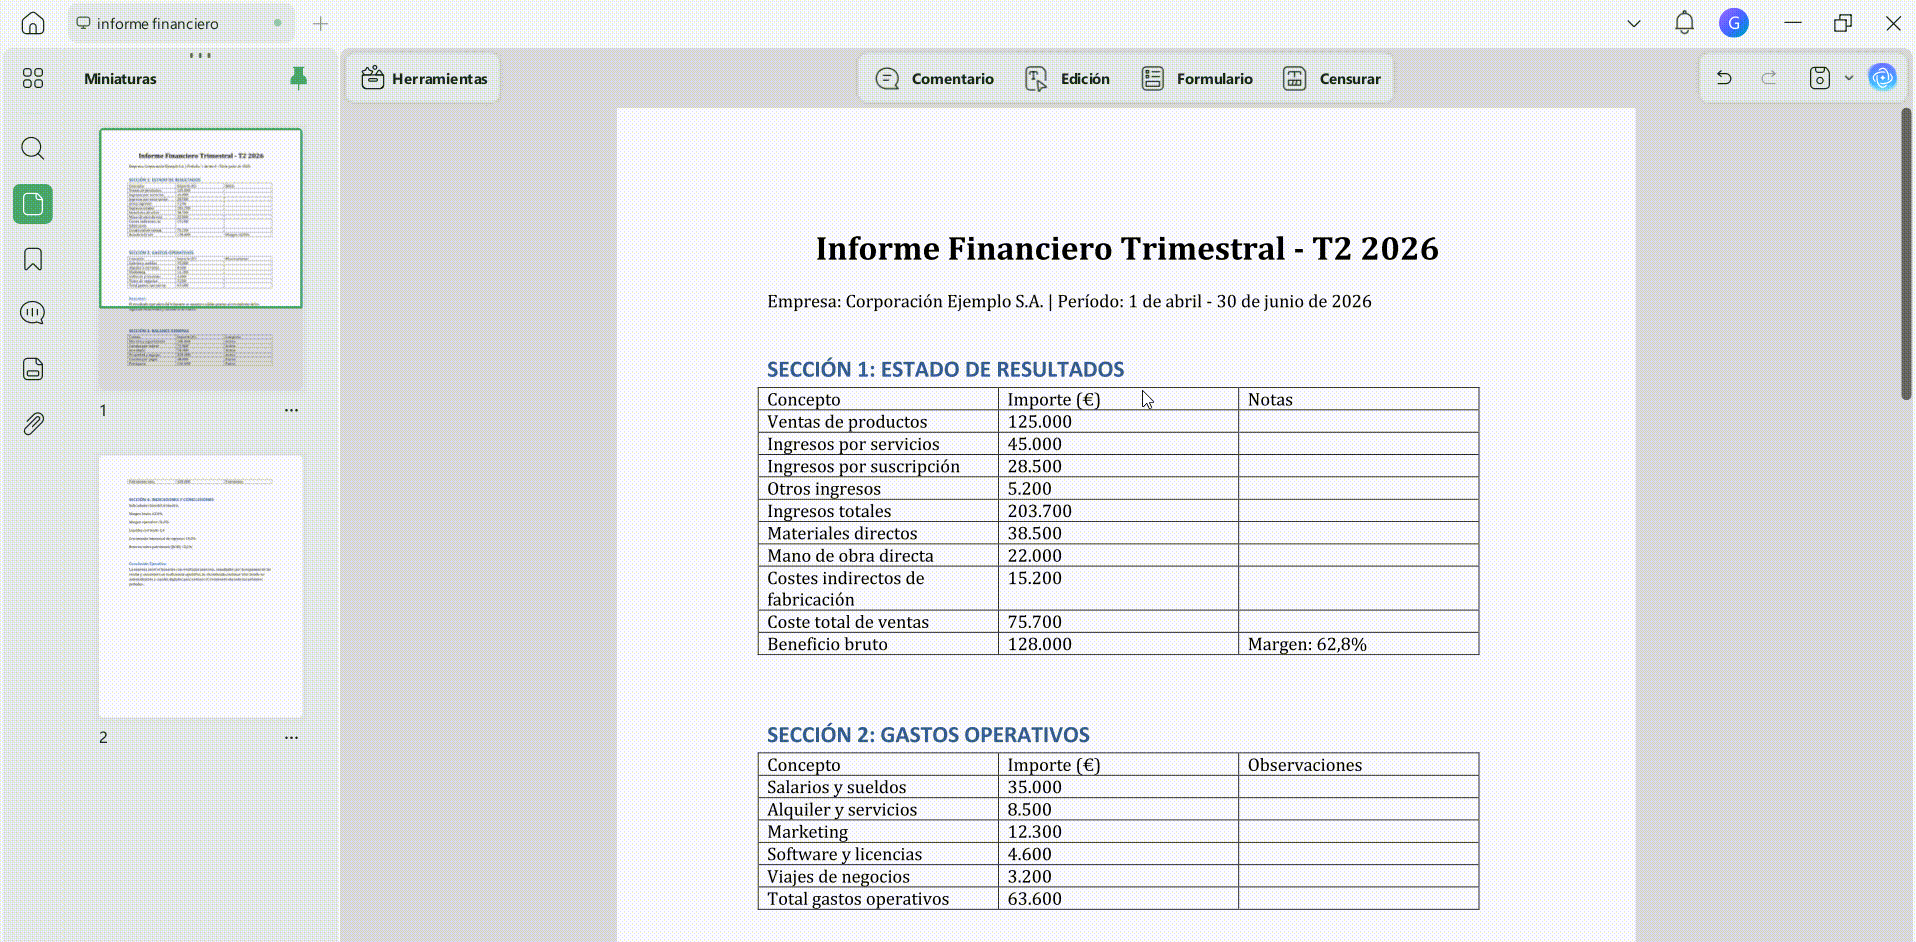Image resolution: width=1916 pixels, height=942 pixels.
Task: Click the 203.700 amount cell
Action: (1118, 511)
